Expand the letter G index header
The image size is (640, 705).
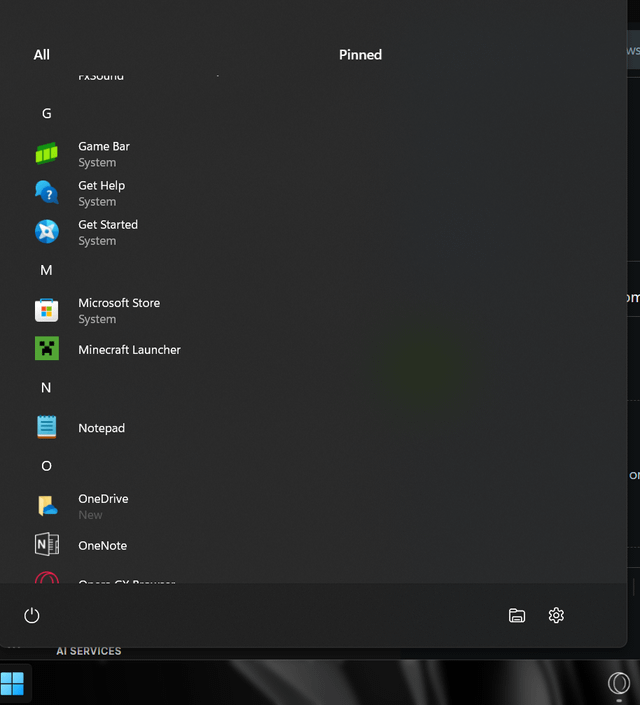pyautogui.click(x=46, y=114)
